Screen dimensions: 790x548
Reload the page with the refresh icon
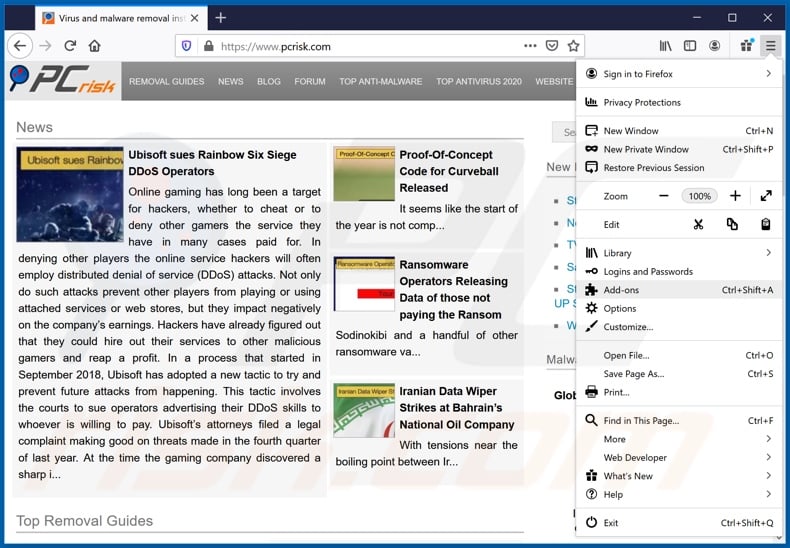coord(70,46)
